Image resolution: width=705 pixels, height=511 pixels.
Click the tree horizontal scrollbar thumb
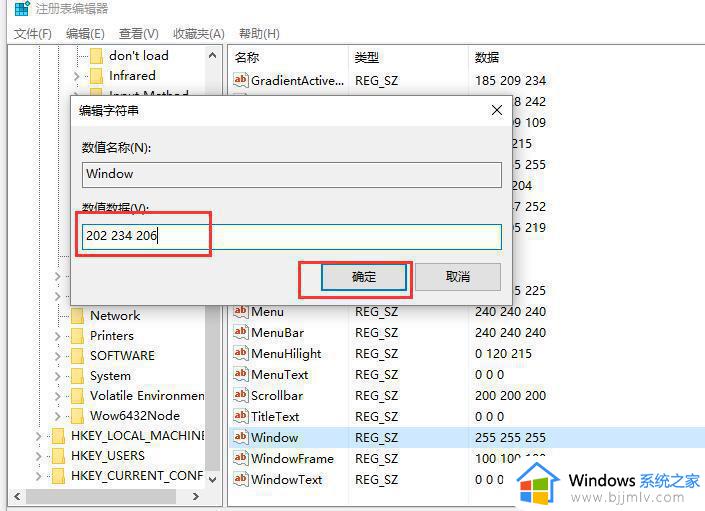point(101,497)
